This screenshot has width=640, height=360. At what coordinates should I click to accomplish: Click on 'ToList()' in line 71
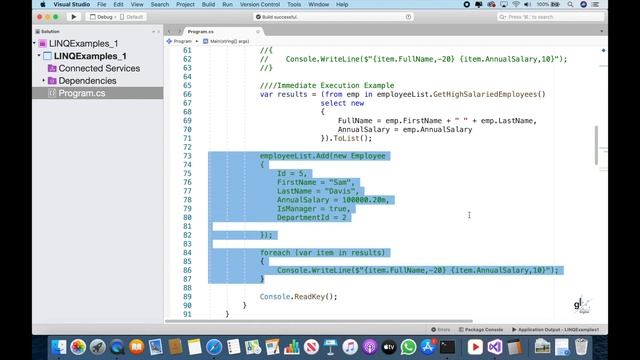[351, 138]
